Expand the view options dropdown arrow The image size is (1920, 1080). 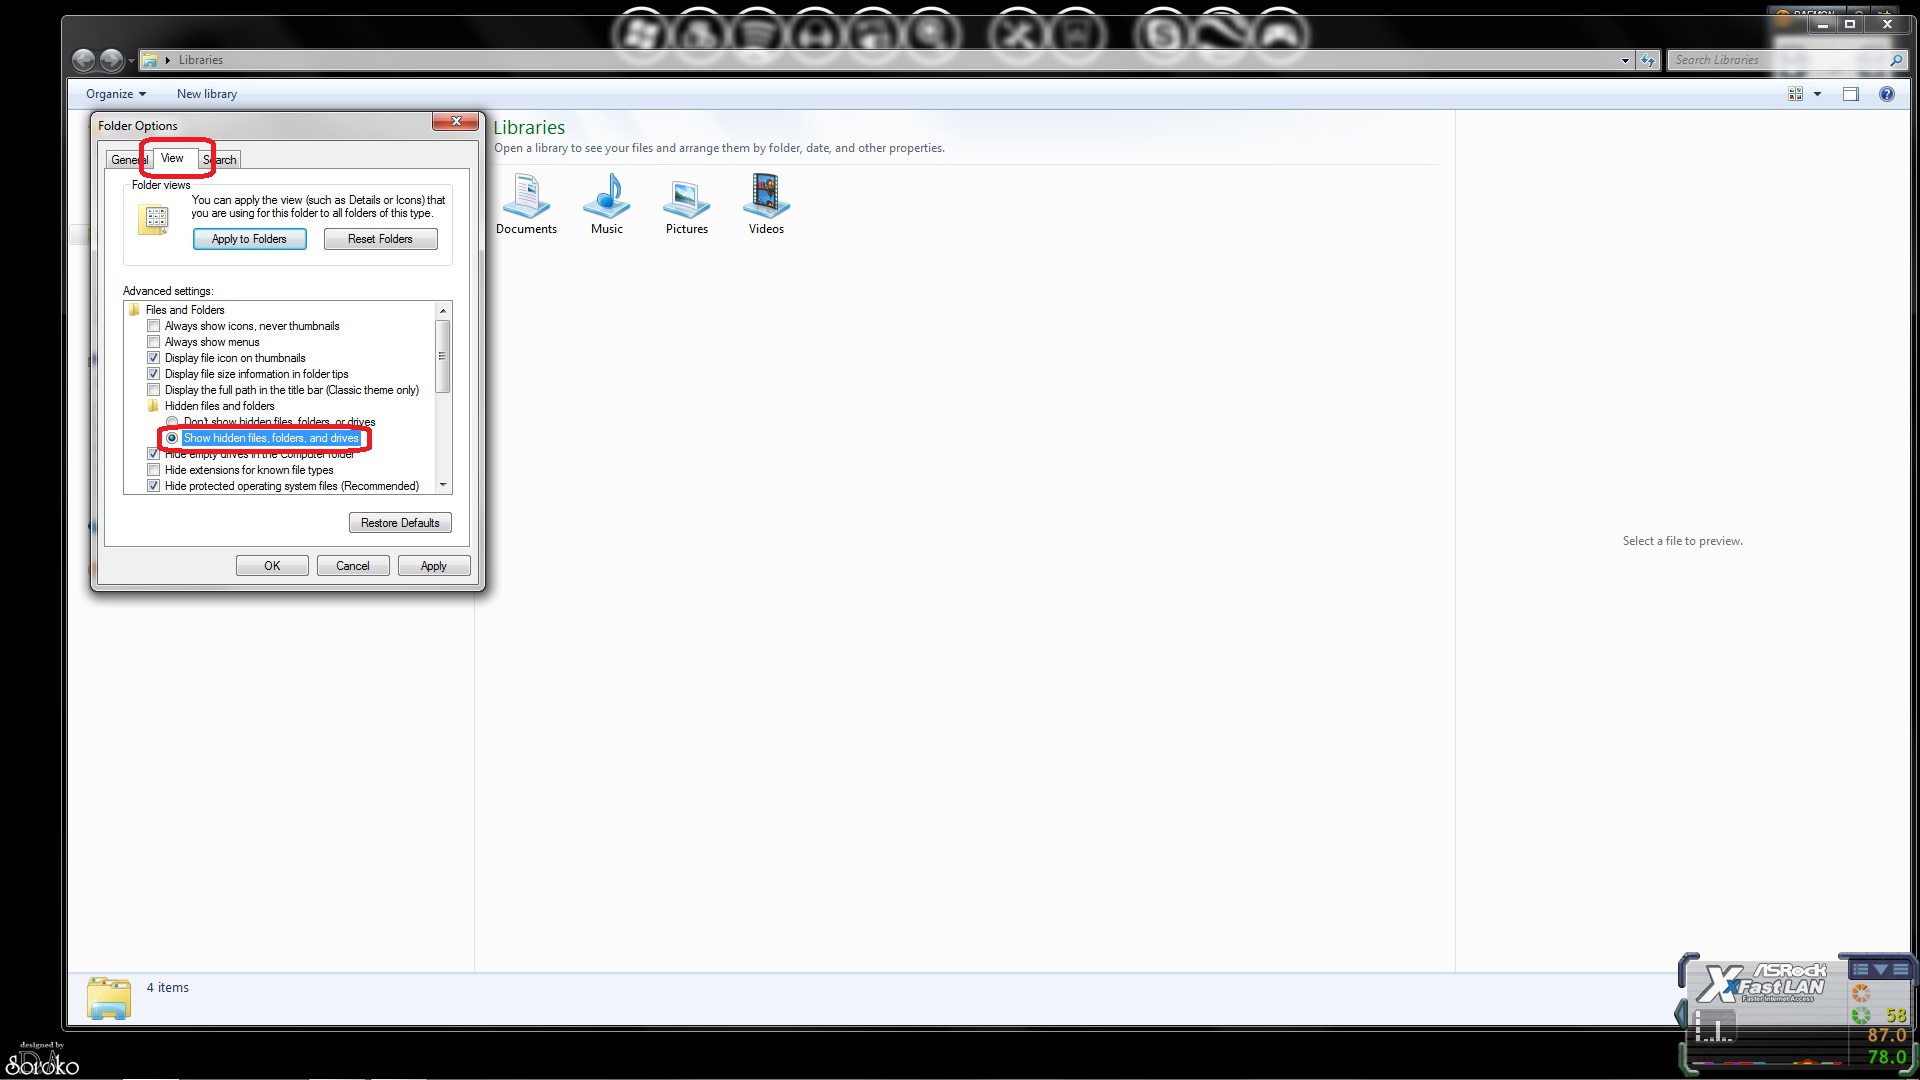click(x=1817, y=94)
